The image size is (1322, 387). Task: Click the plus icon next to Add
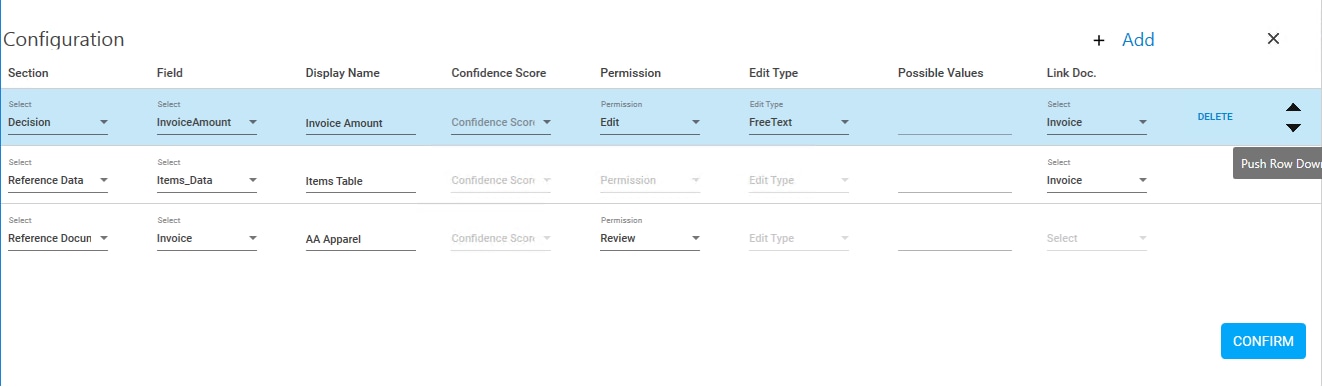[1099, 40]
